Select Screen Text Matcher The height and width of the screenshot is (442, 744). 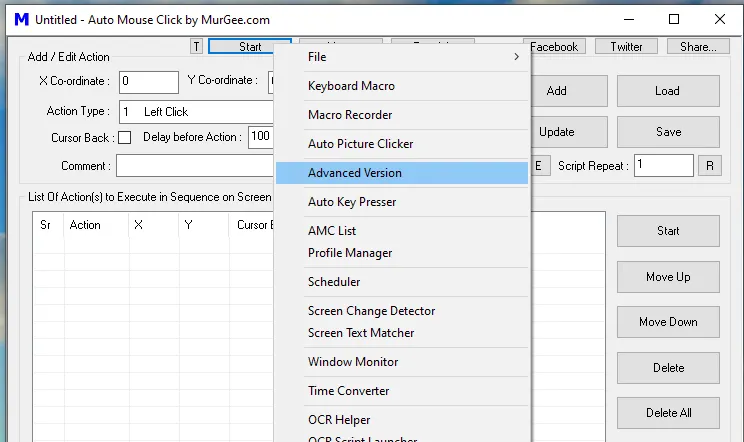pos(402,333)
